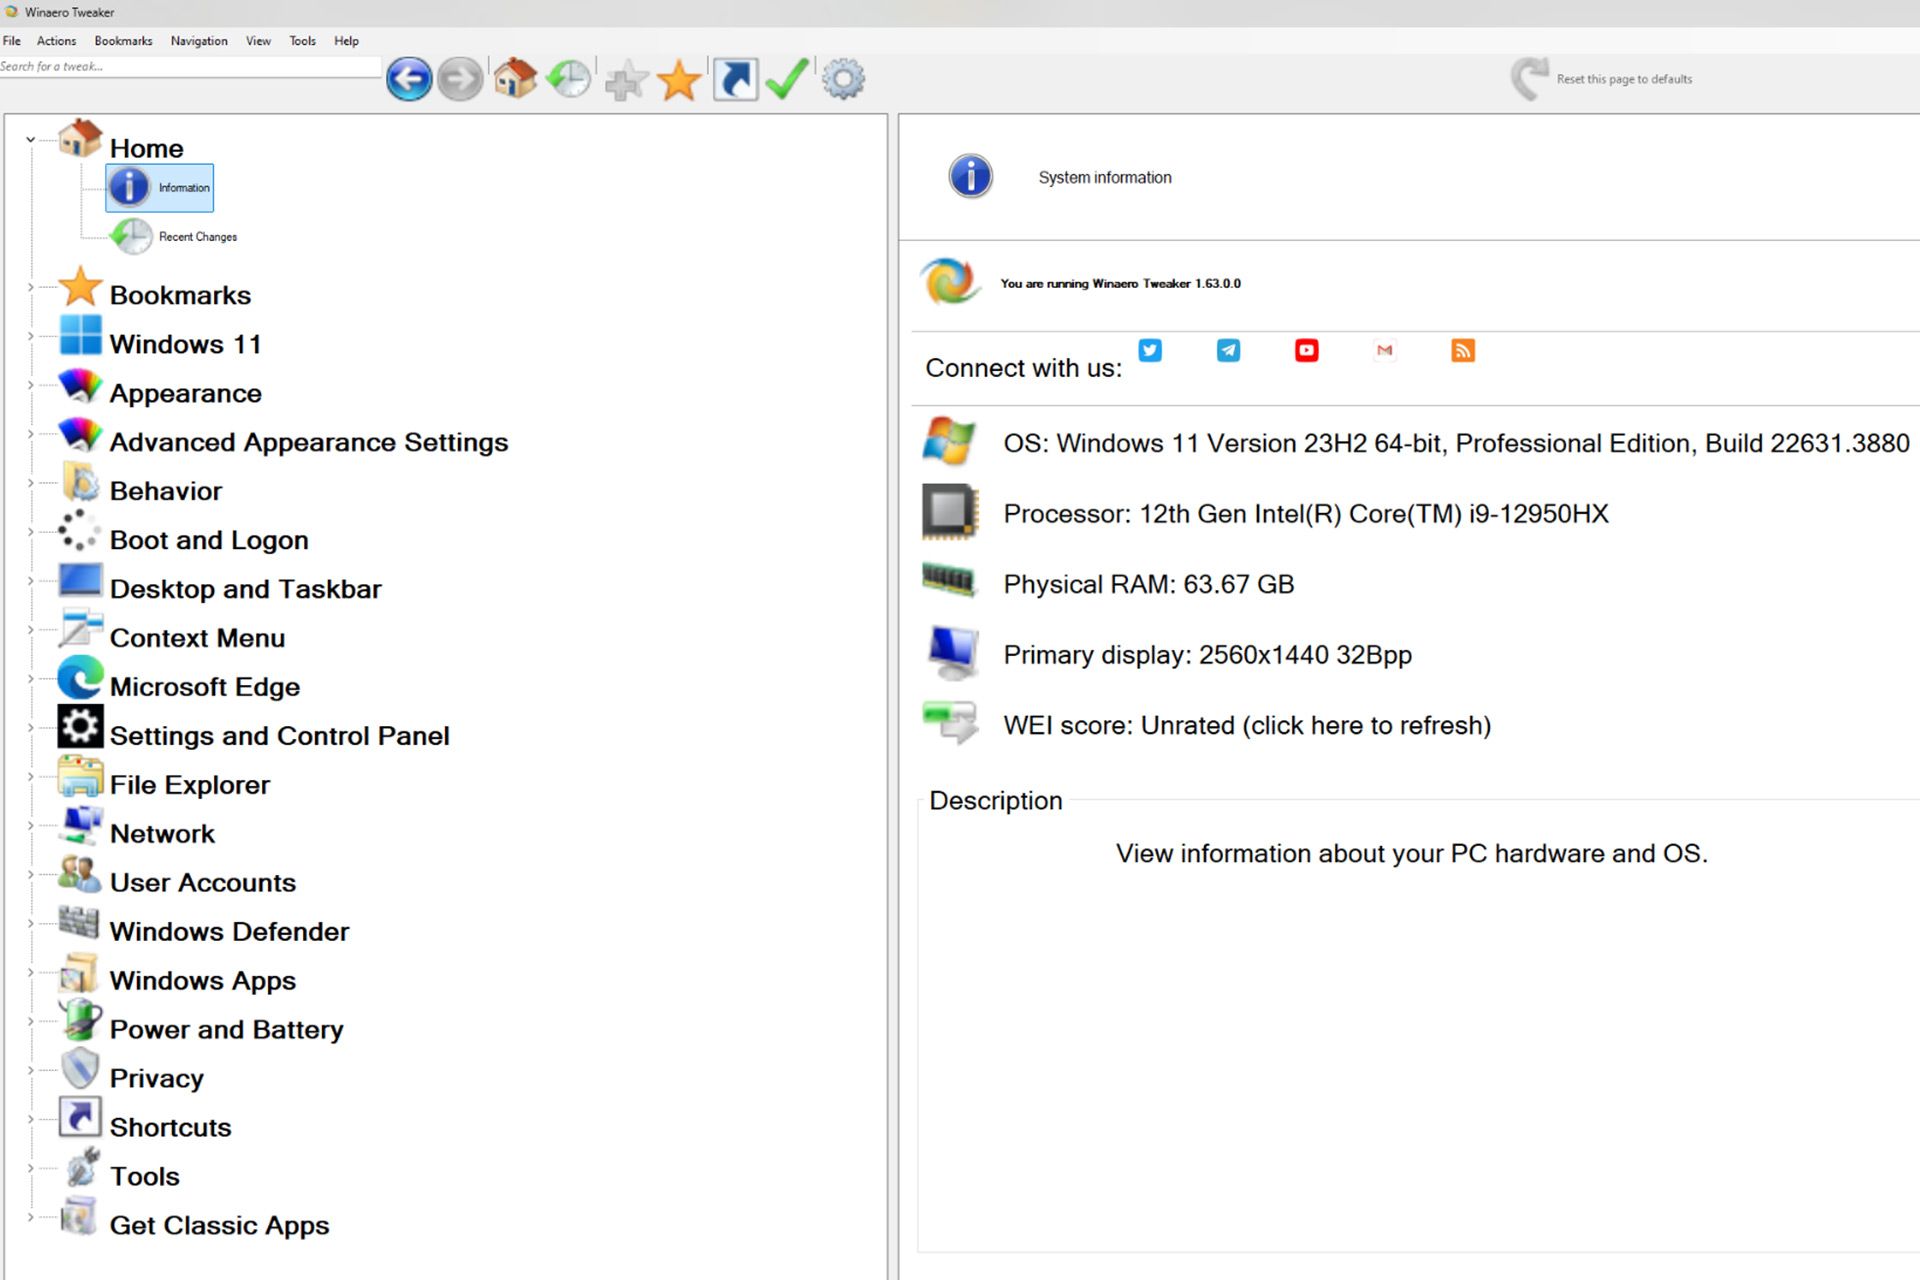Collapse the Home tree node

[31, 140]
